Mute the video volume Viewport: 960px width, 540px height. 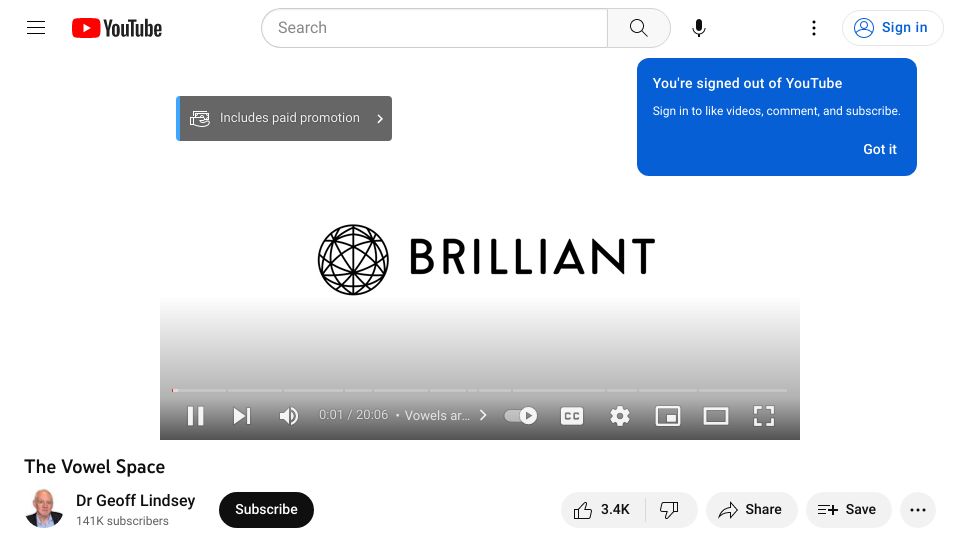pyautogui.click(x=288, y=416)
